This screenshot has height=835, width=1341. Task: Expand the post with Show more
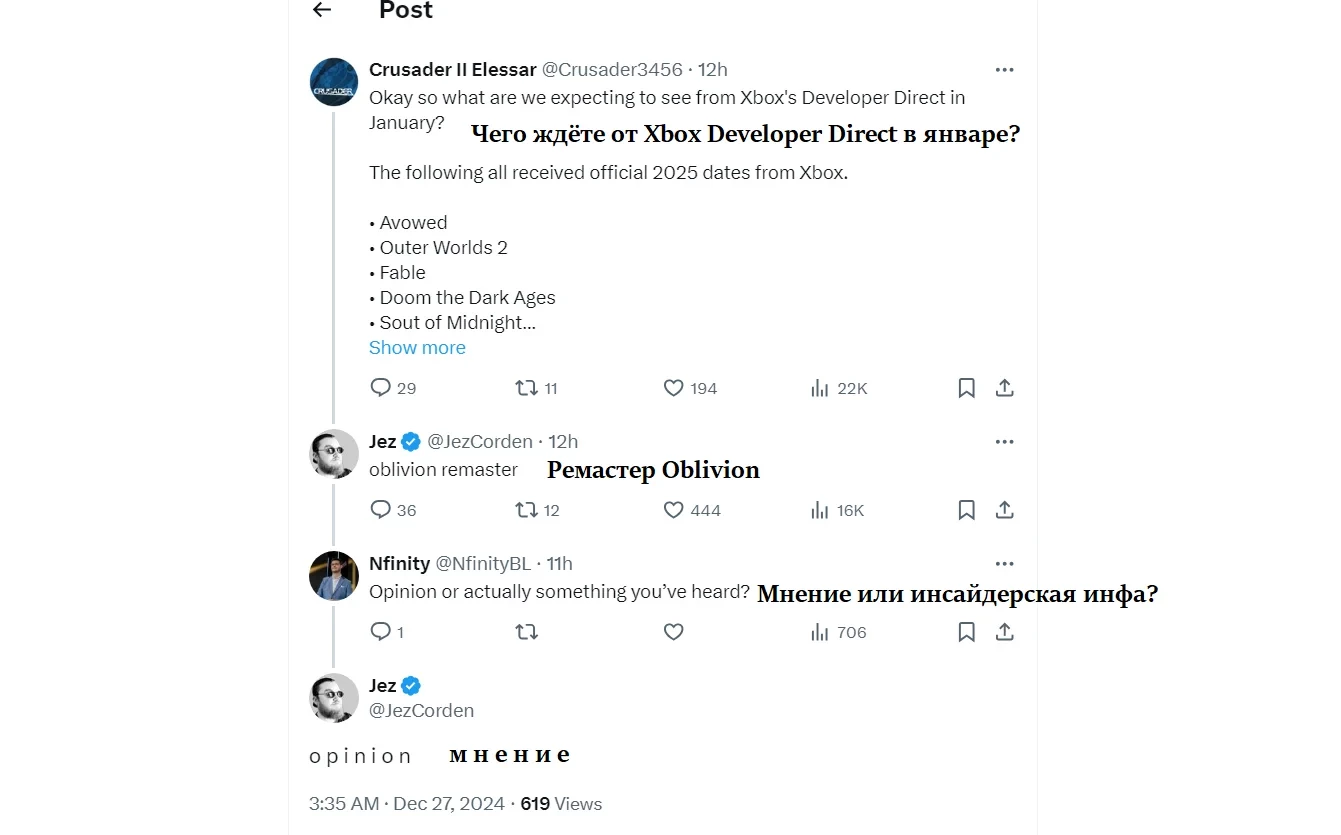click(x=417, y=348)
